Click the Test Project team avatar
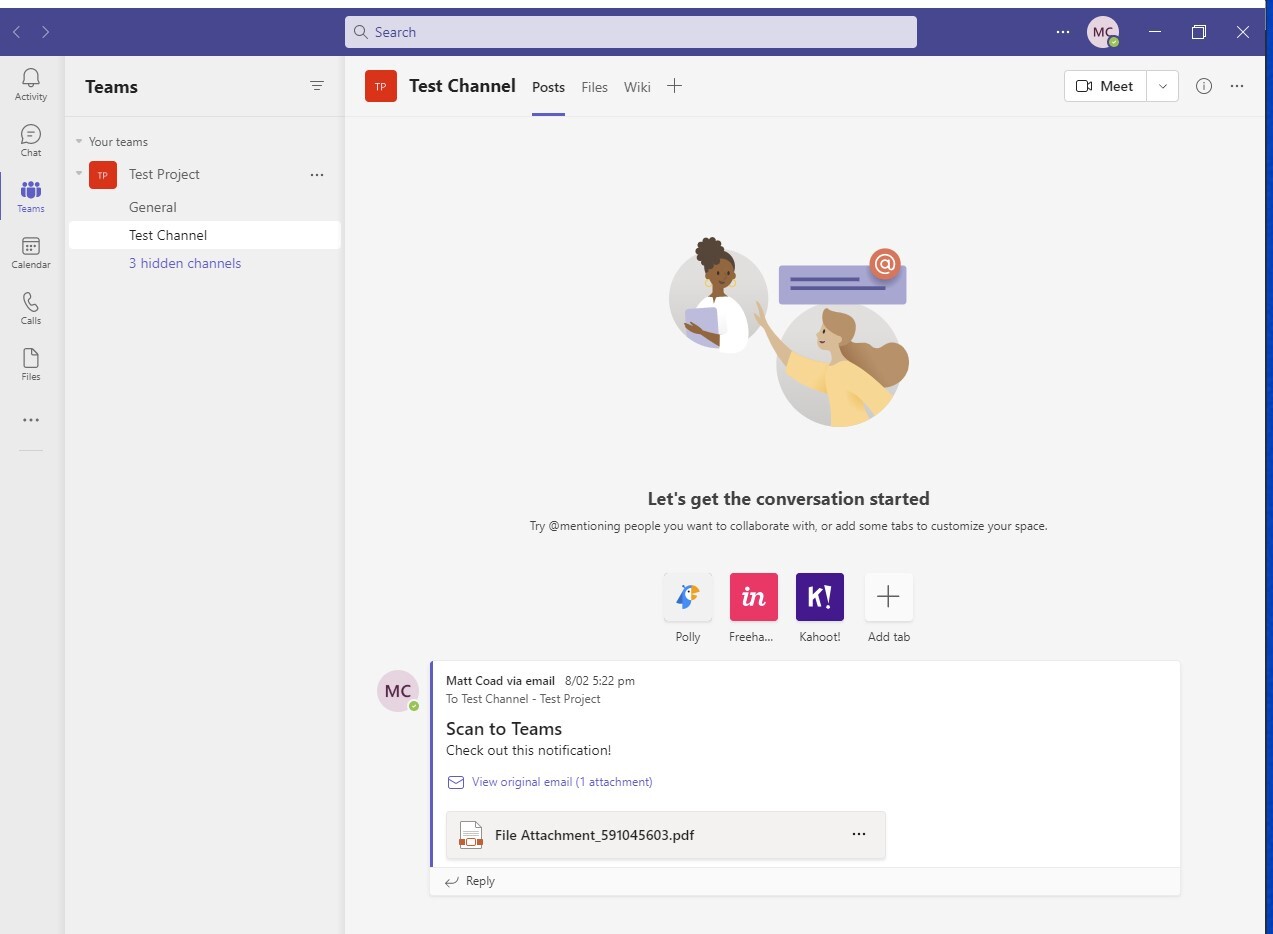 (x=102, y=174)
